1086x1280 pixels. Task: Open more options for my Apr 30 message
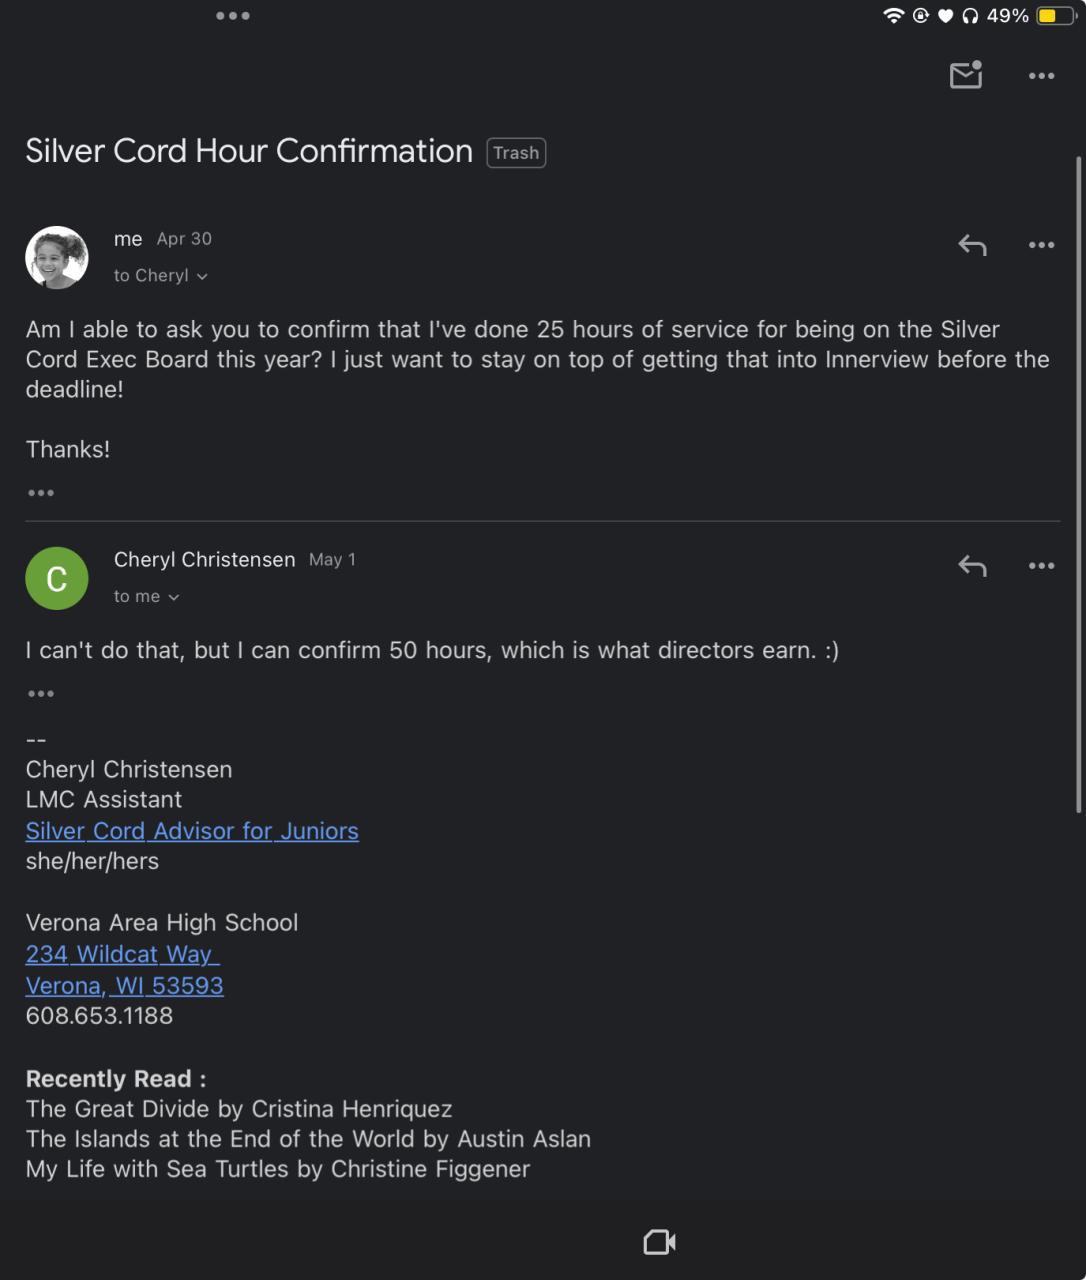1041,245
